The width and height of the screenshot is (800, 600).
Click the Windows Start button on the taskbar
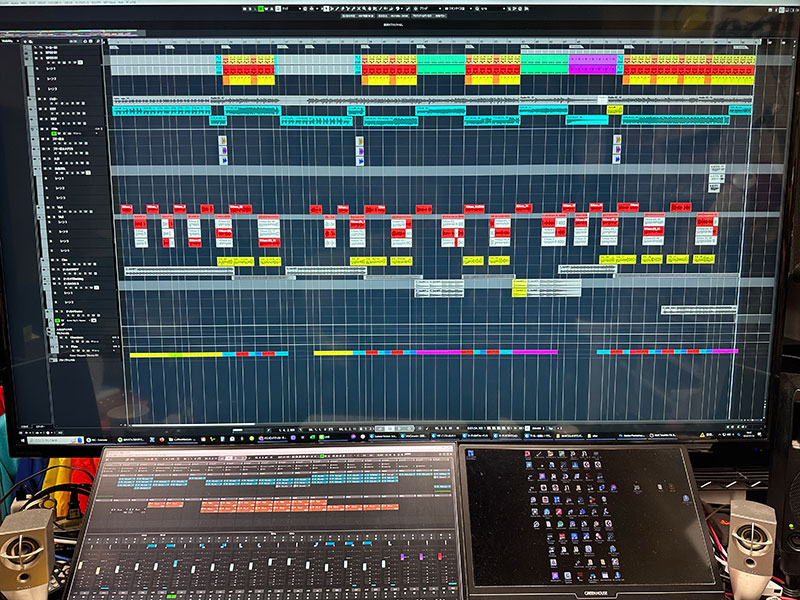coord(22,439)
